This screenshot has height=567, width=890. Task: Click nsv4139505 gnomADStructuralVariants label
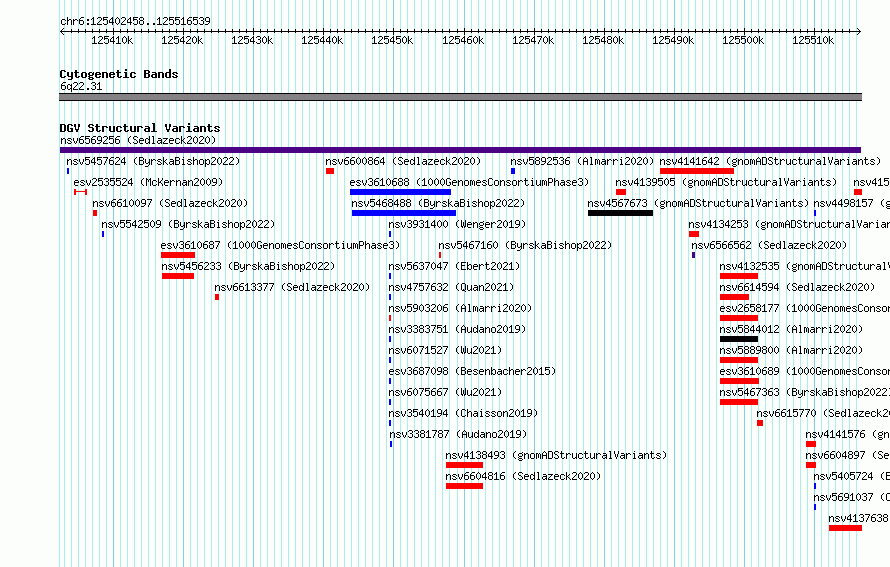click(x=727, y=182)
